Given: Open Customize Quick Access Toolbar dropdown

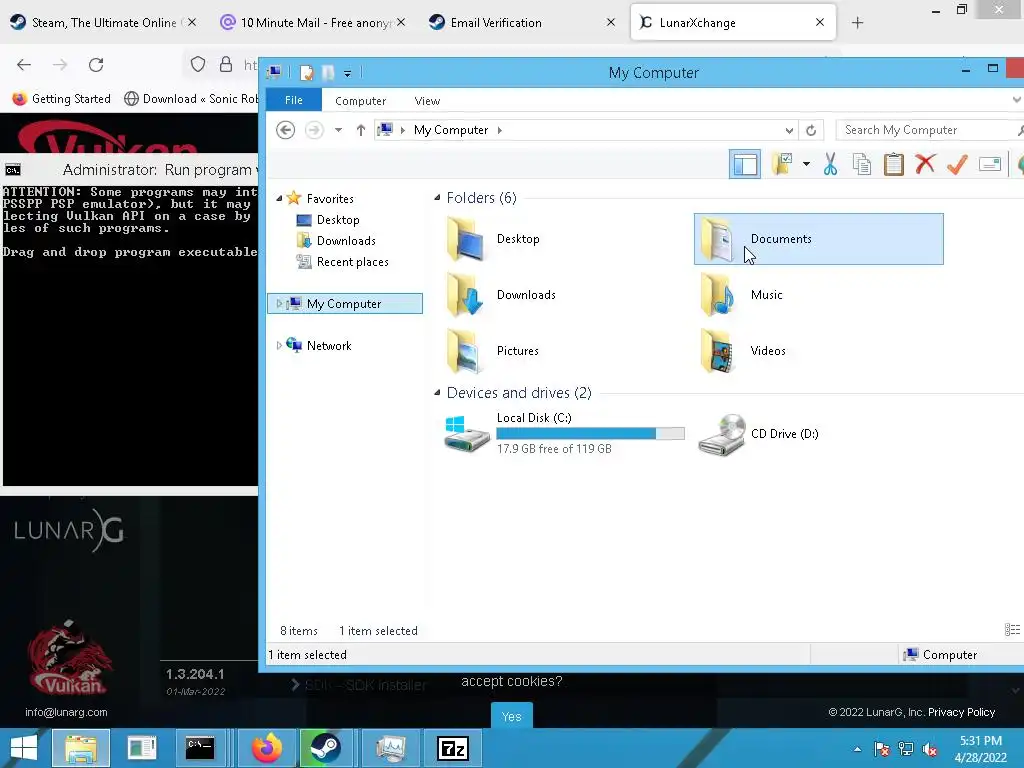Looking at the screenshot, I should [347, 73].
